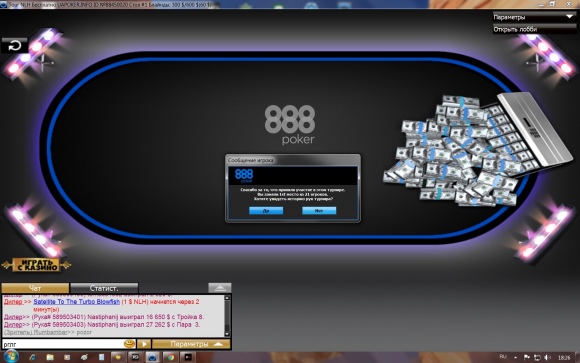580x363 pixels.
Task: Open the Параметры dropdown at top right
Action: click(x=534, y=17)
